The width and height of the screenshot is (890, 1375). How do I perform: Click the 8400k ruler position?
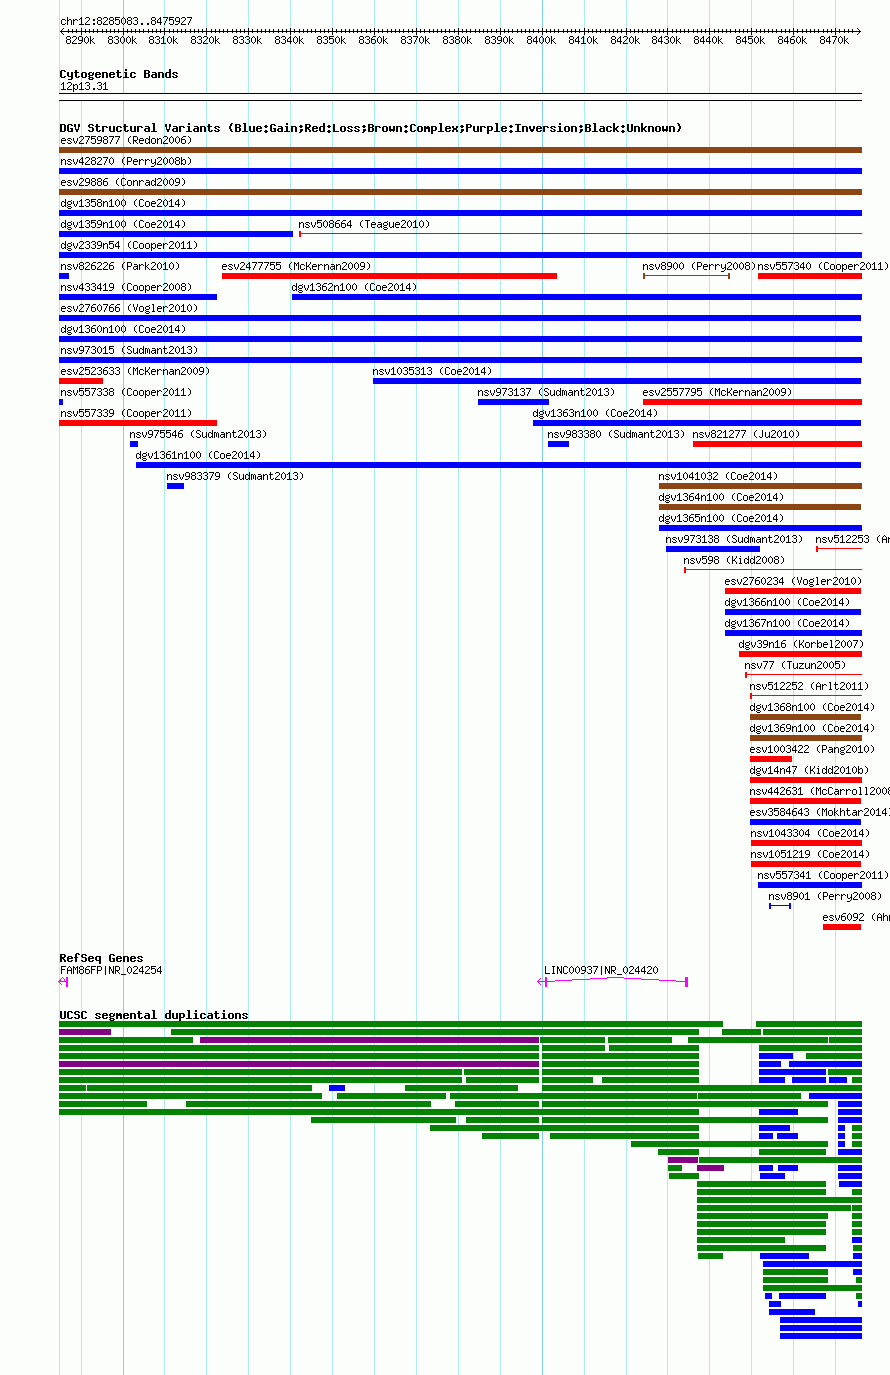tap(541, 40)
